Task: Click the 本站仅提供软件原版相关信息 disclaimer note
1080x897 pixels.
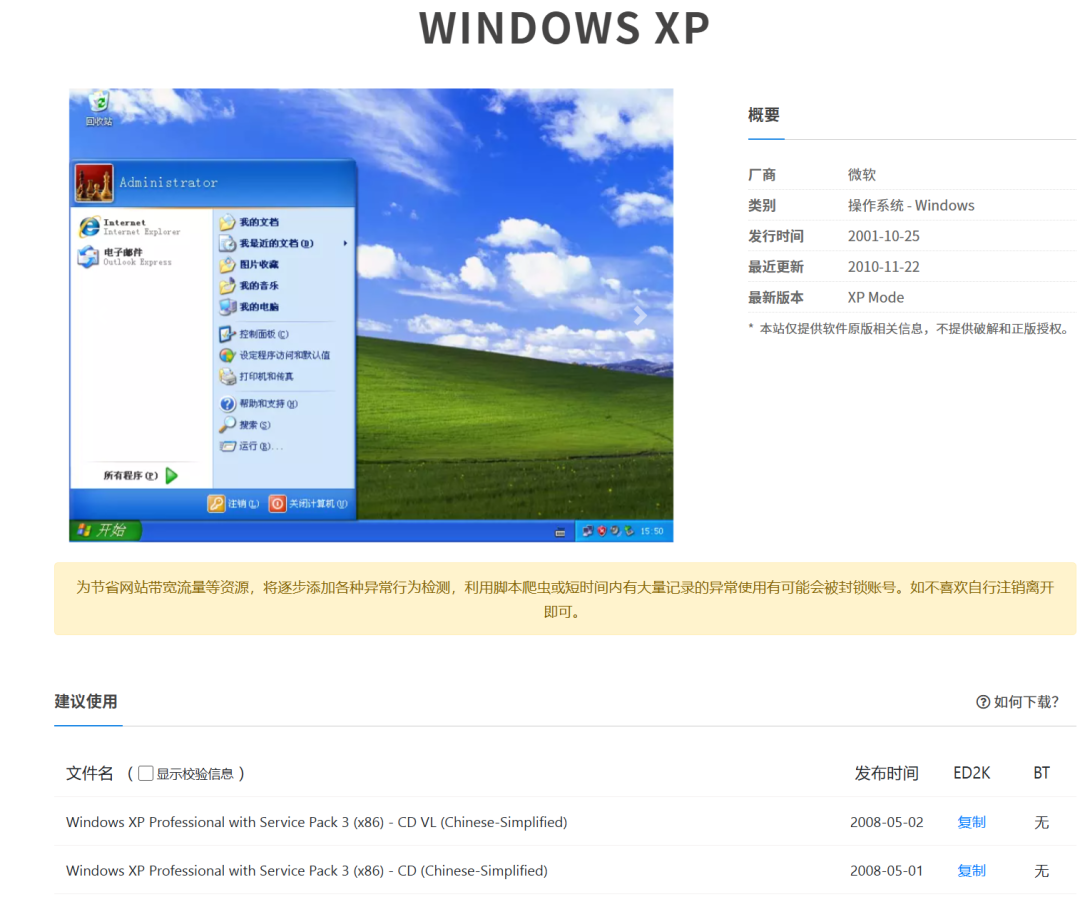Action: [910, 329]
